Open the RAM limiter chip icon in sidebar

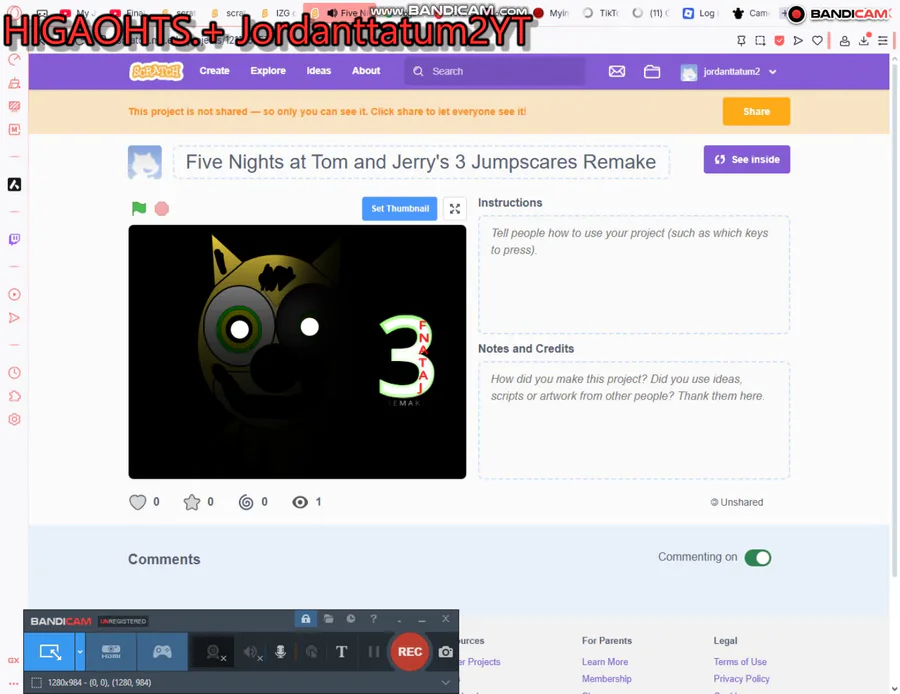(x=14, y=130)
